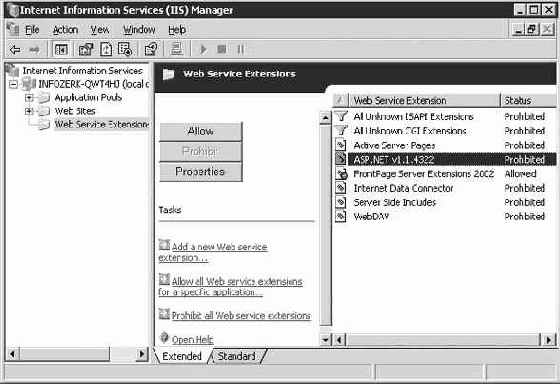
Task: Click the Properties button
Action: [x=201, y=172]
